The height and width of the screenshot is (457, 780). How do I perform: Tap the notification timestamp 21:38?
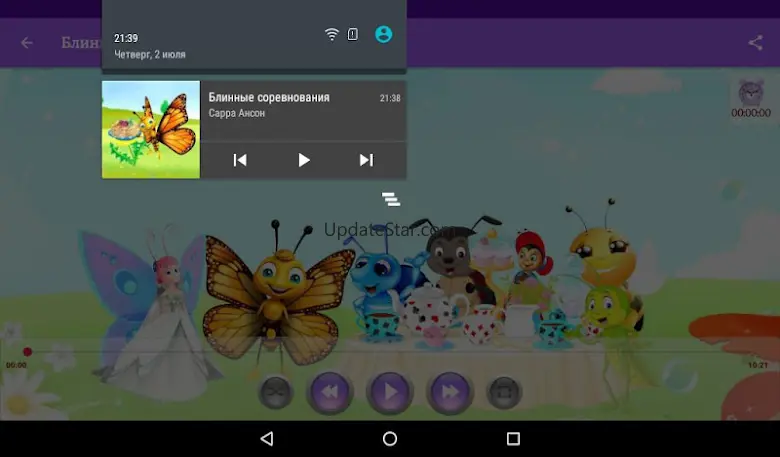coord(390,98)
